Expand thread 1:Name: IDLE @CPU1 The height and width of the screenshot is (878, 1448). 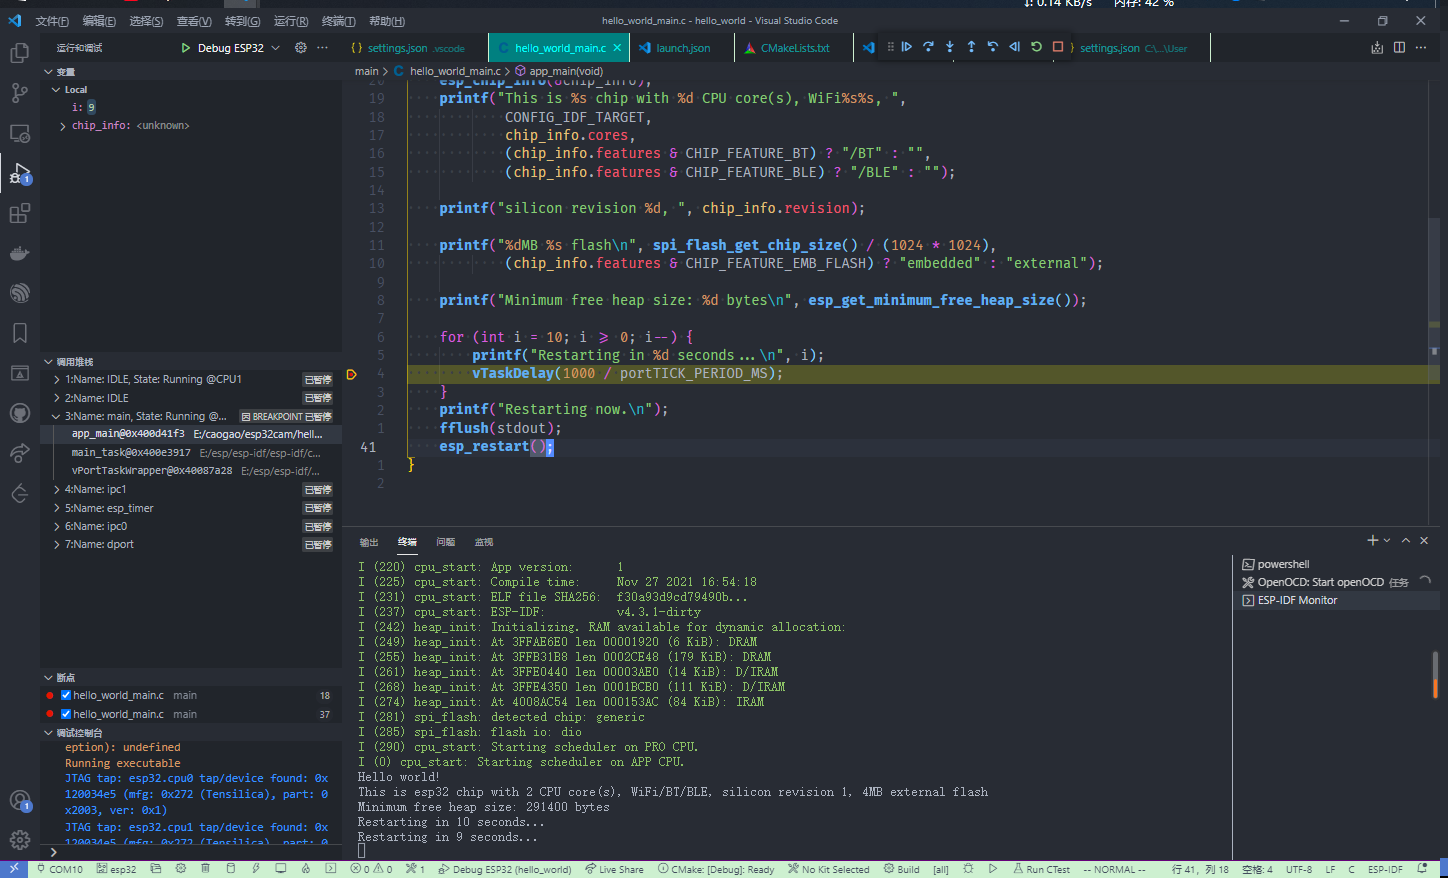point(56,380)
